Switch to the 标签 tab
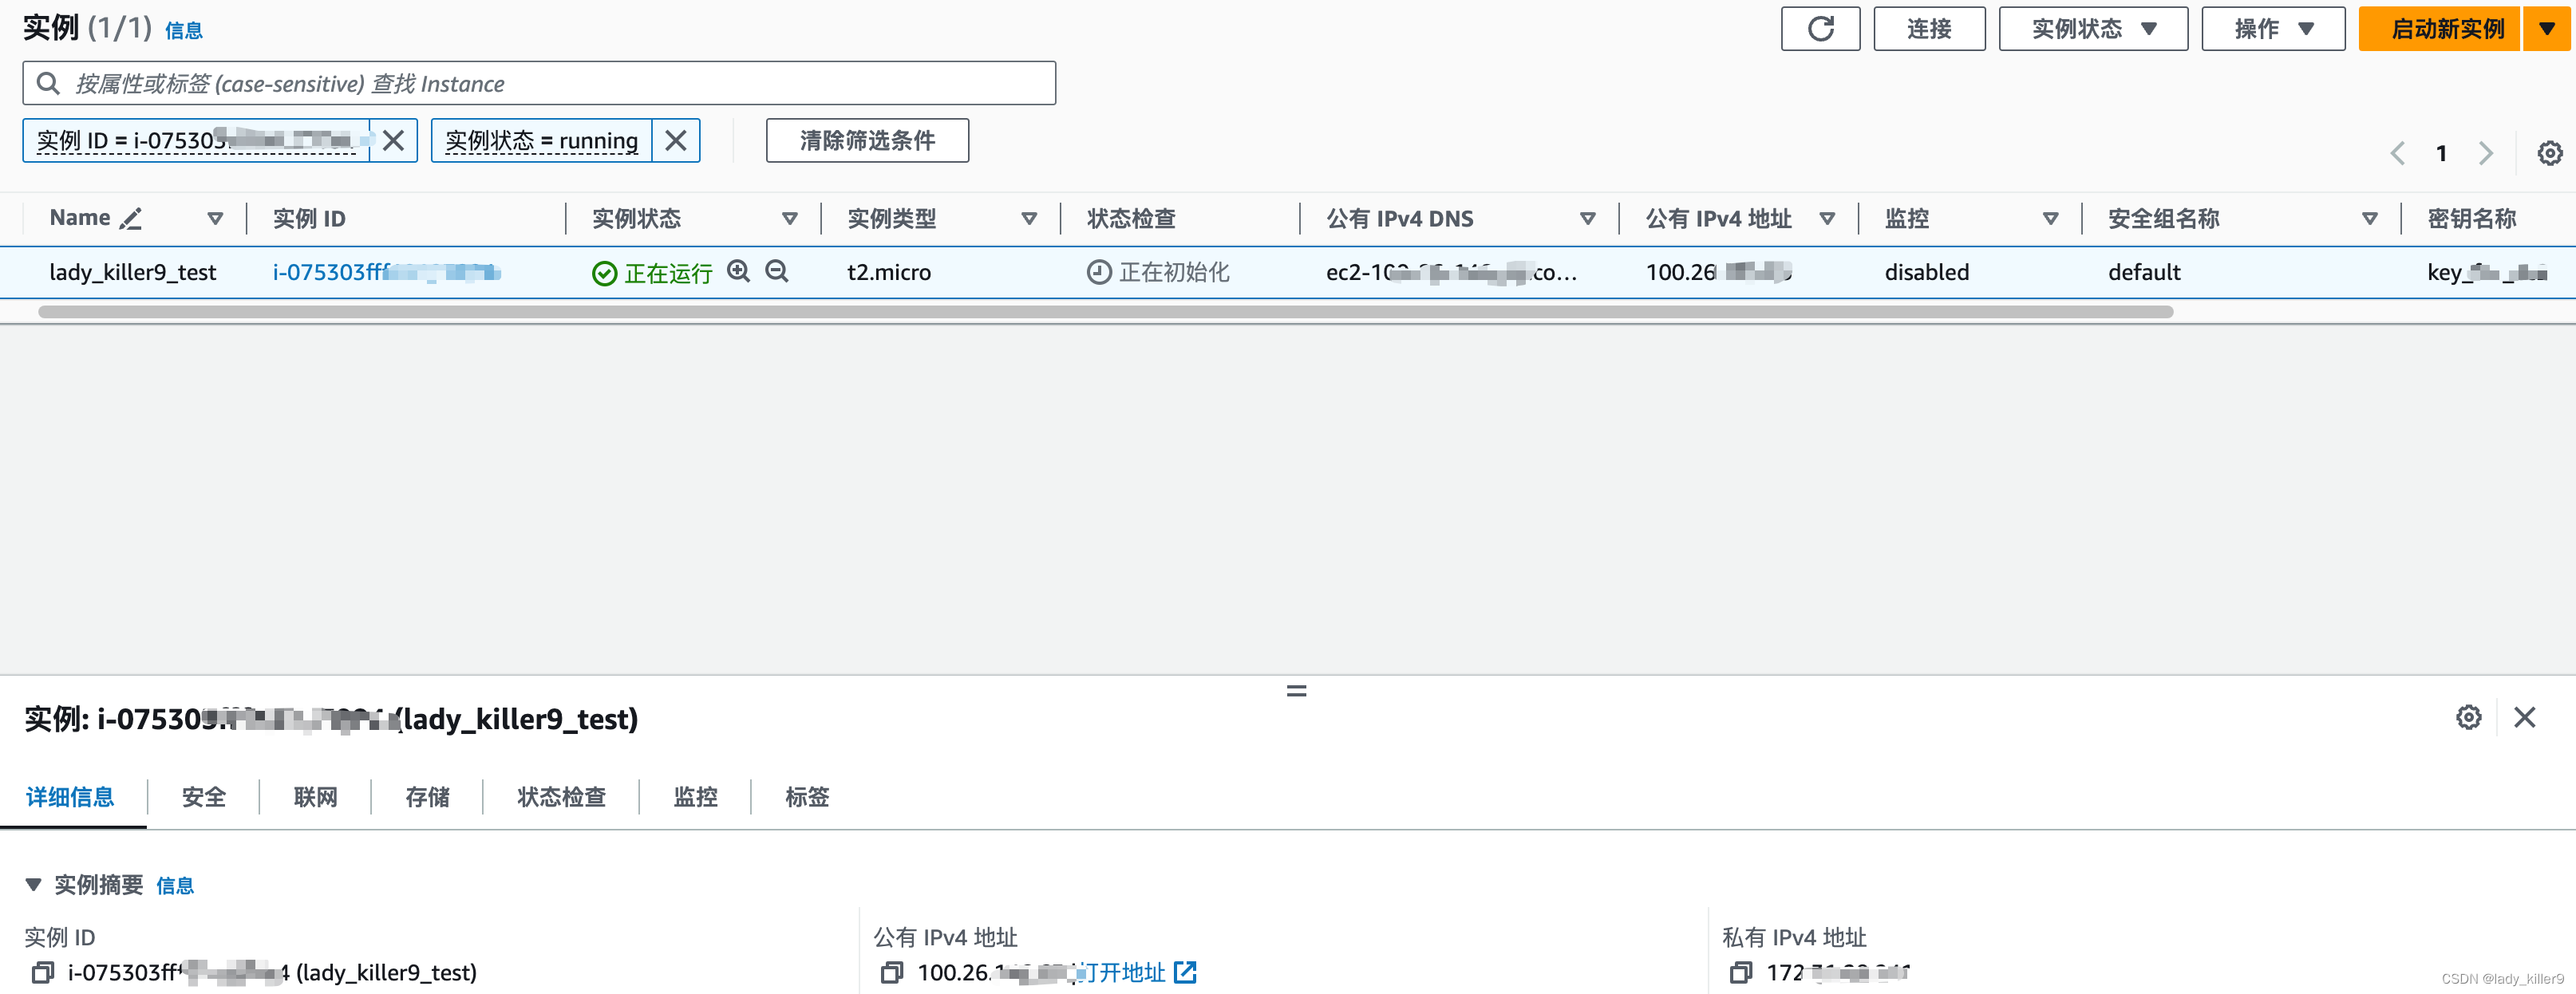Viewport: 2576px width, 994px height. [808, 797]
